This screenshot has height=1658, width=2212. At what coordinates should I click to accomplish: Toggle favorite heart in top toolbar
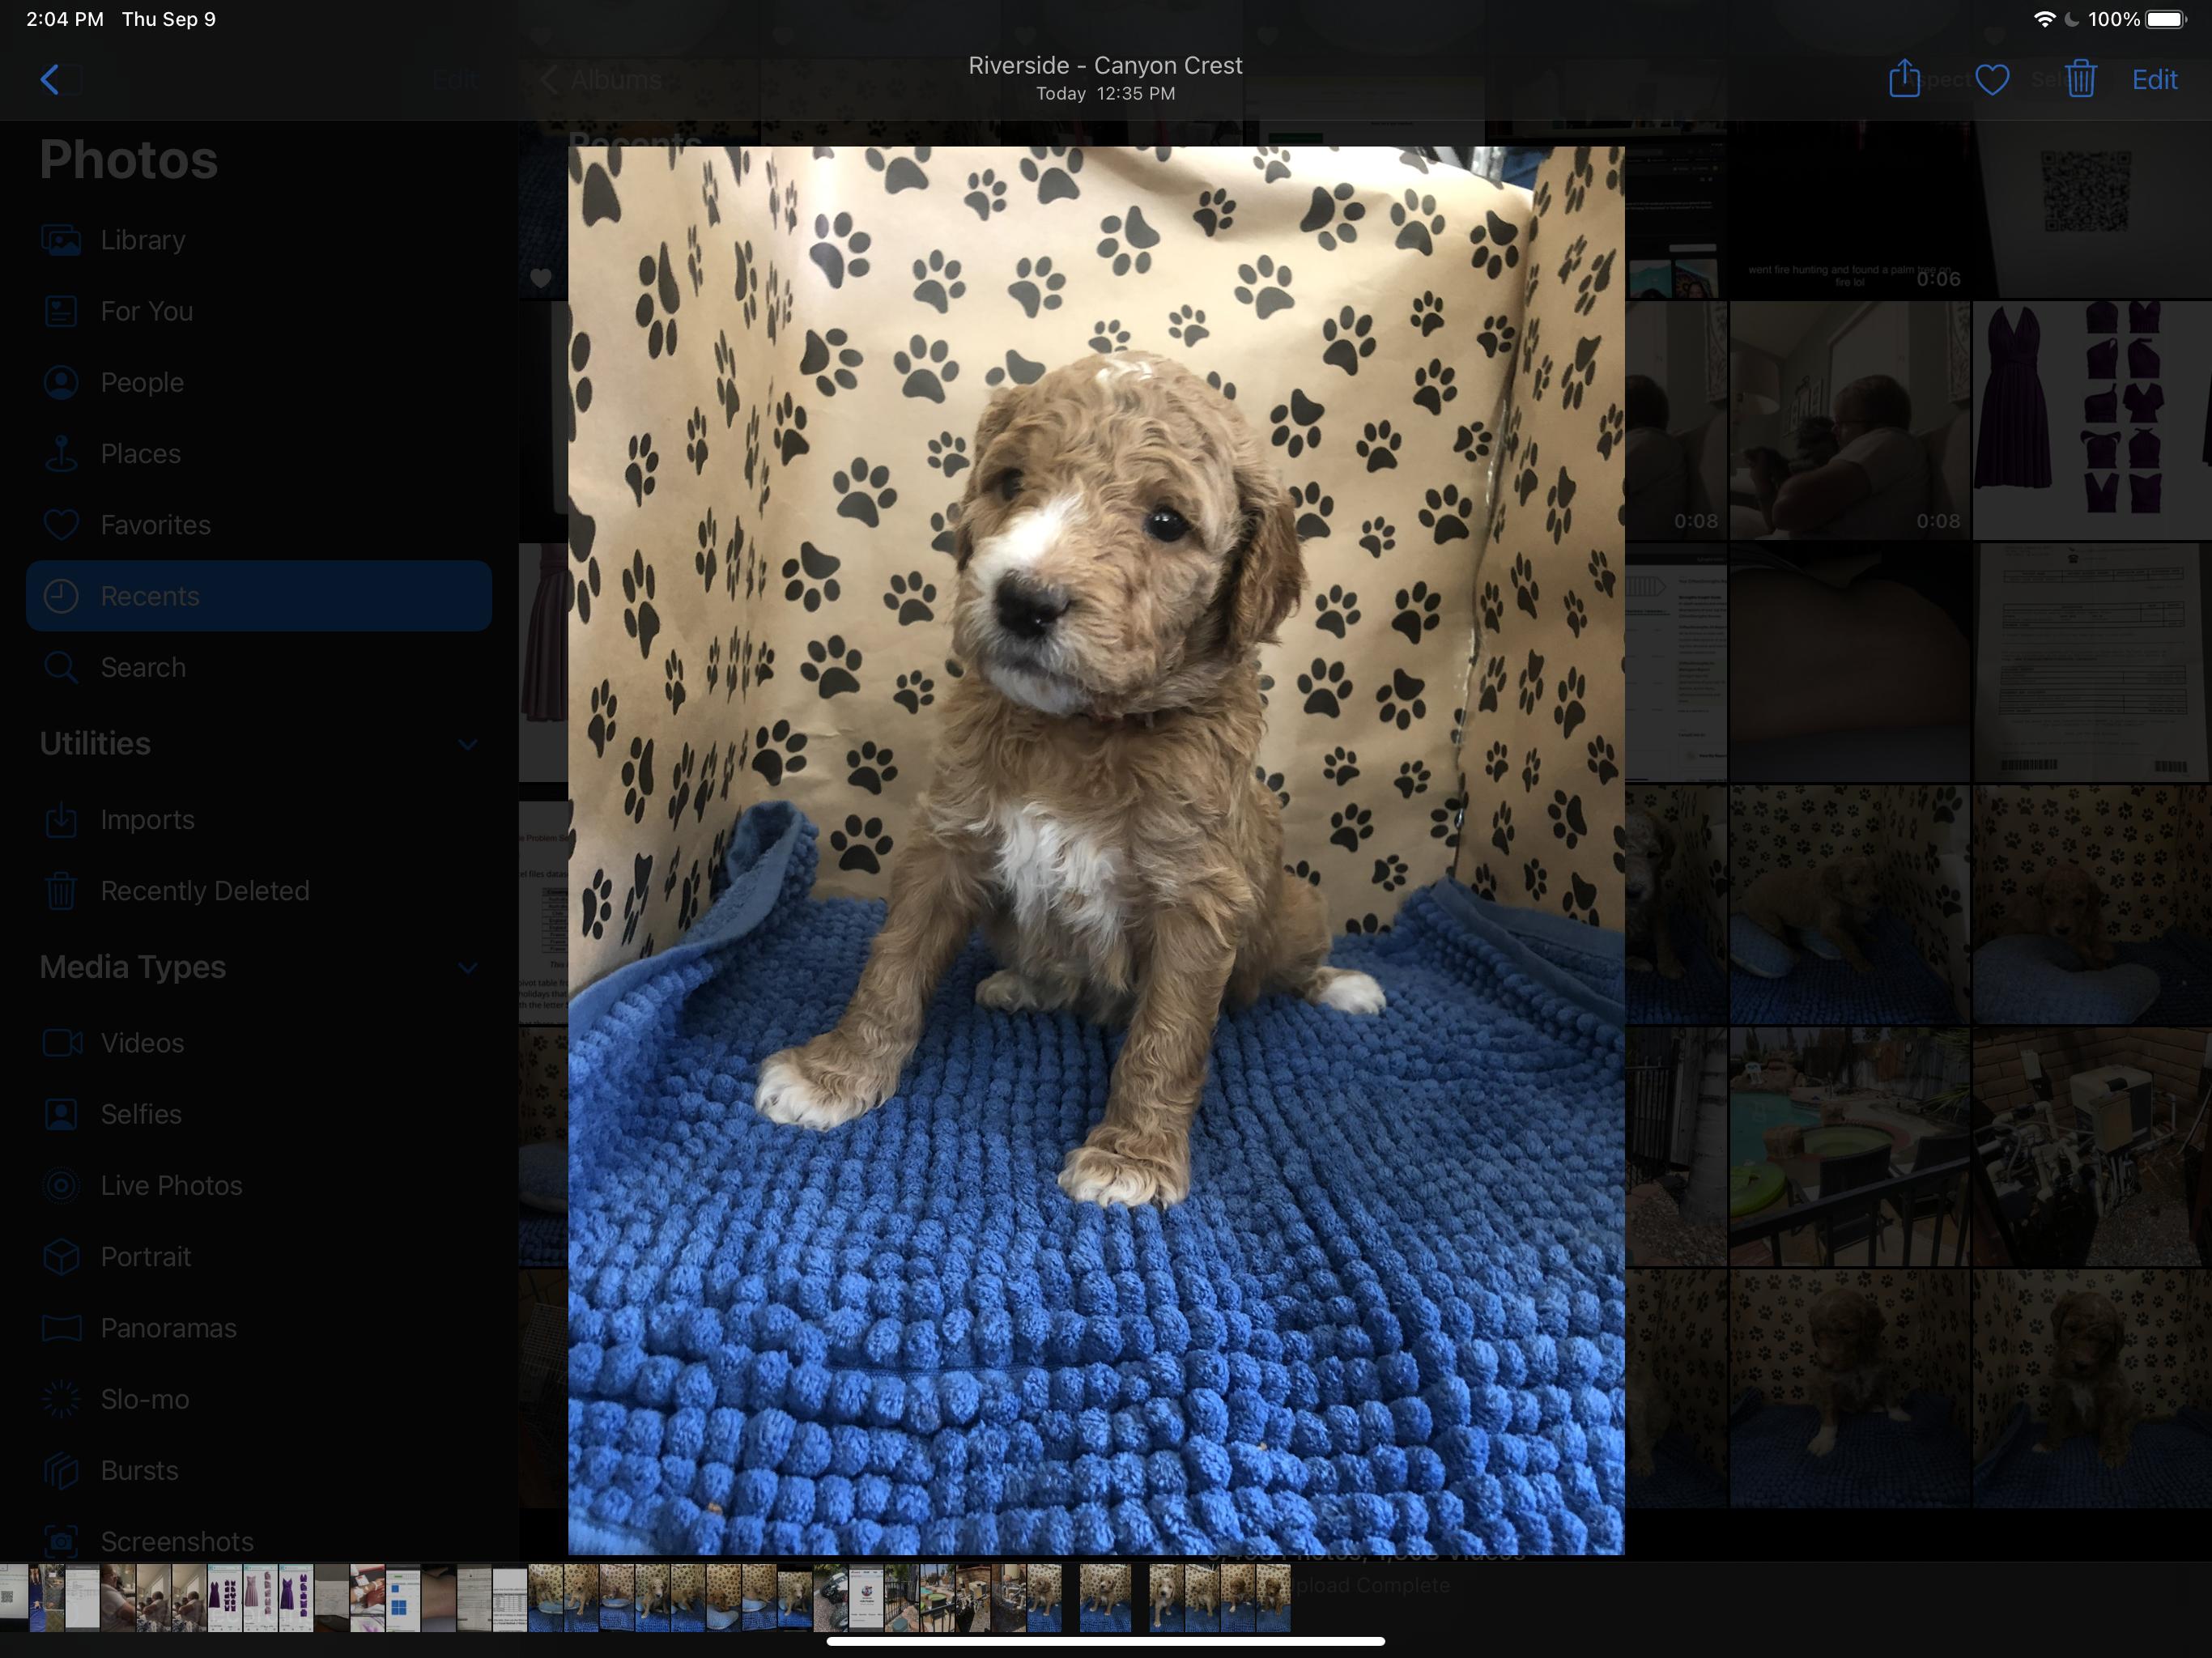click(1992, 79)
